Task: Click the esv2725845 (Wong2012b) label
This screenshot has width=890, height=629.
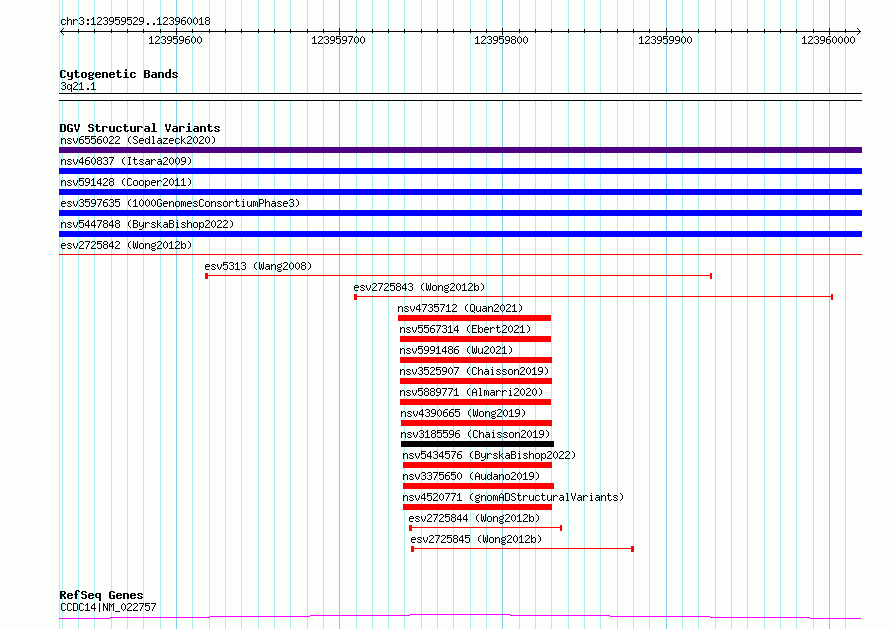Action: click(476, 539)
